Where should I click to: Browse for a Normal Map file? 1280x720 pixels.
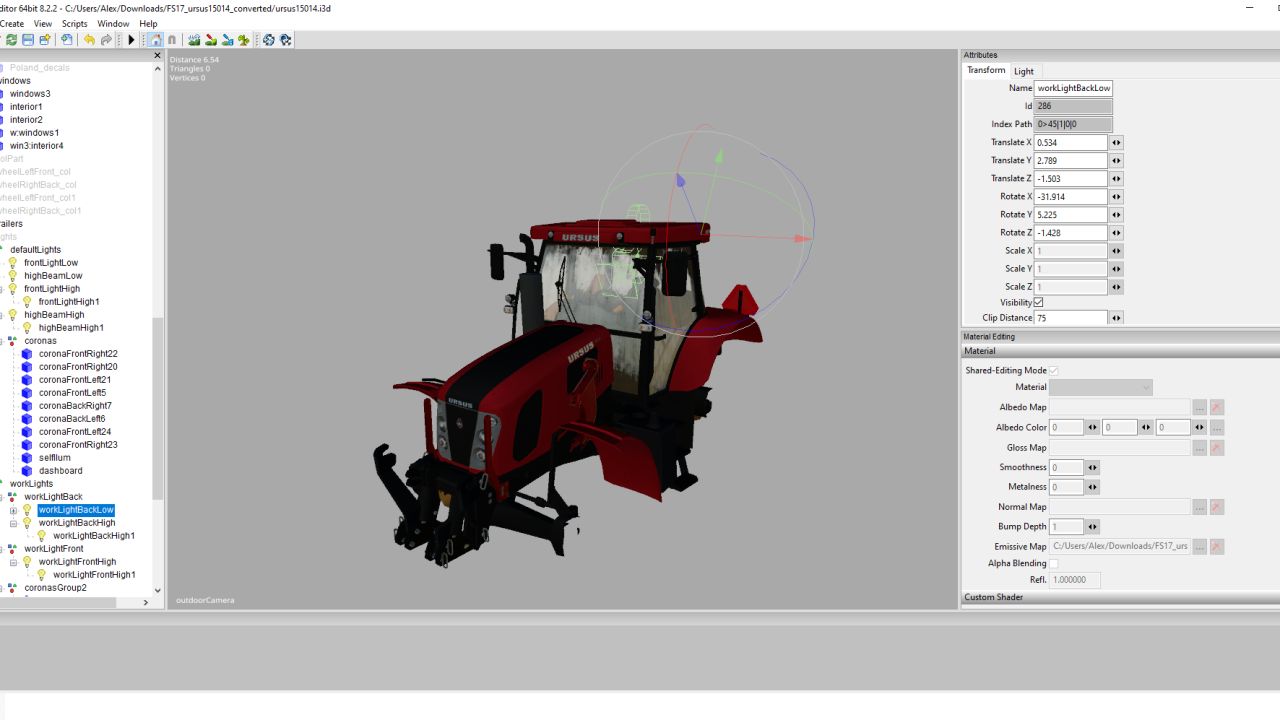pos(1199,507)
